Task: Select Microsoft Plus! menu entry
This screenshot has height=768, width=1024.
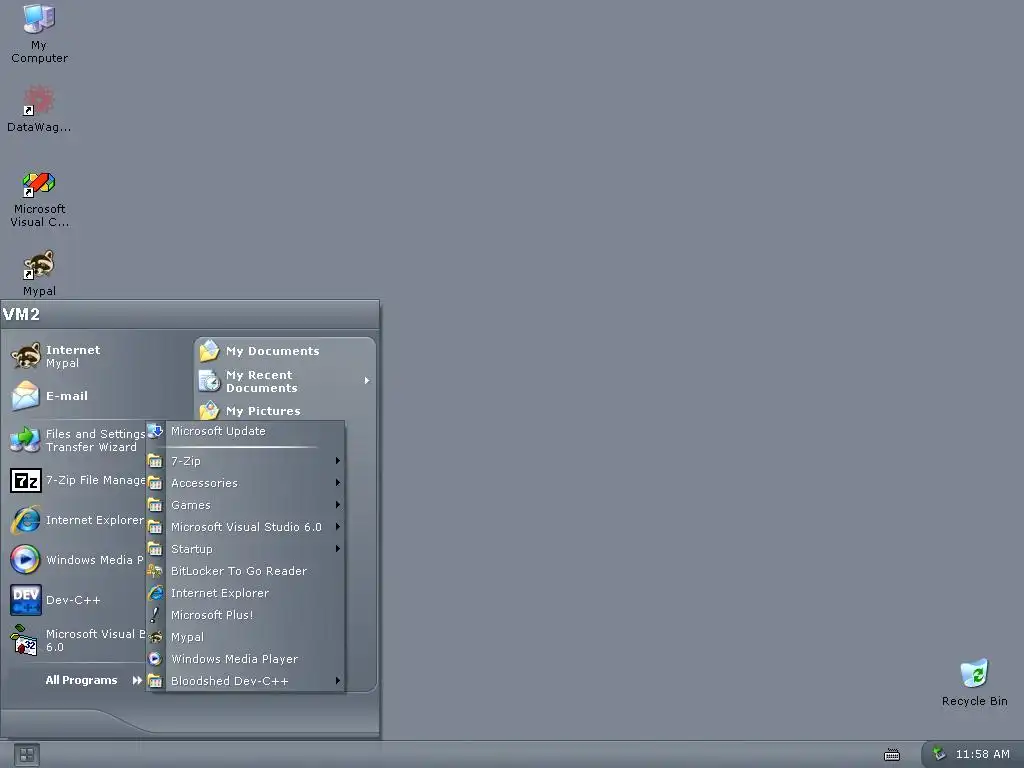Action: (x=246, y=615)
